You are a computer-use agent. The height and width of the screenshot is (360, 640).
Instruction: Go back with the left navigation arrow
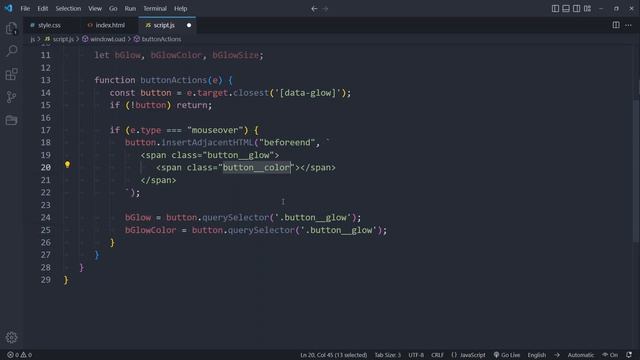click(314, 9)
